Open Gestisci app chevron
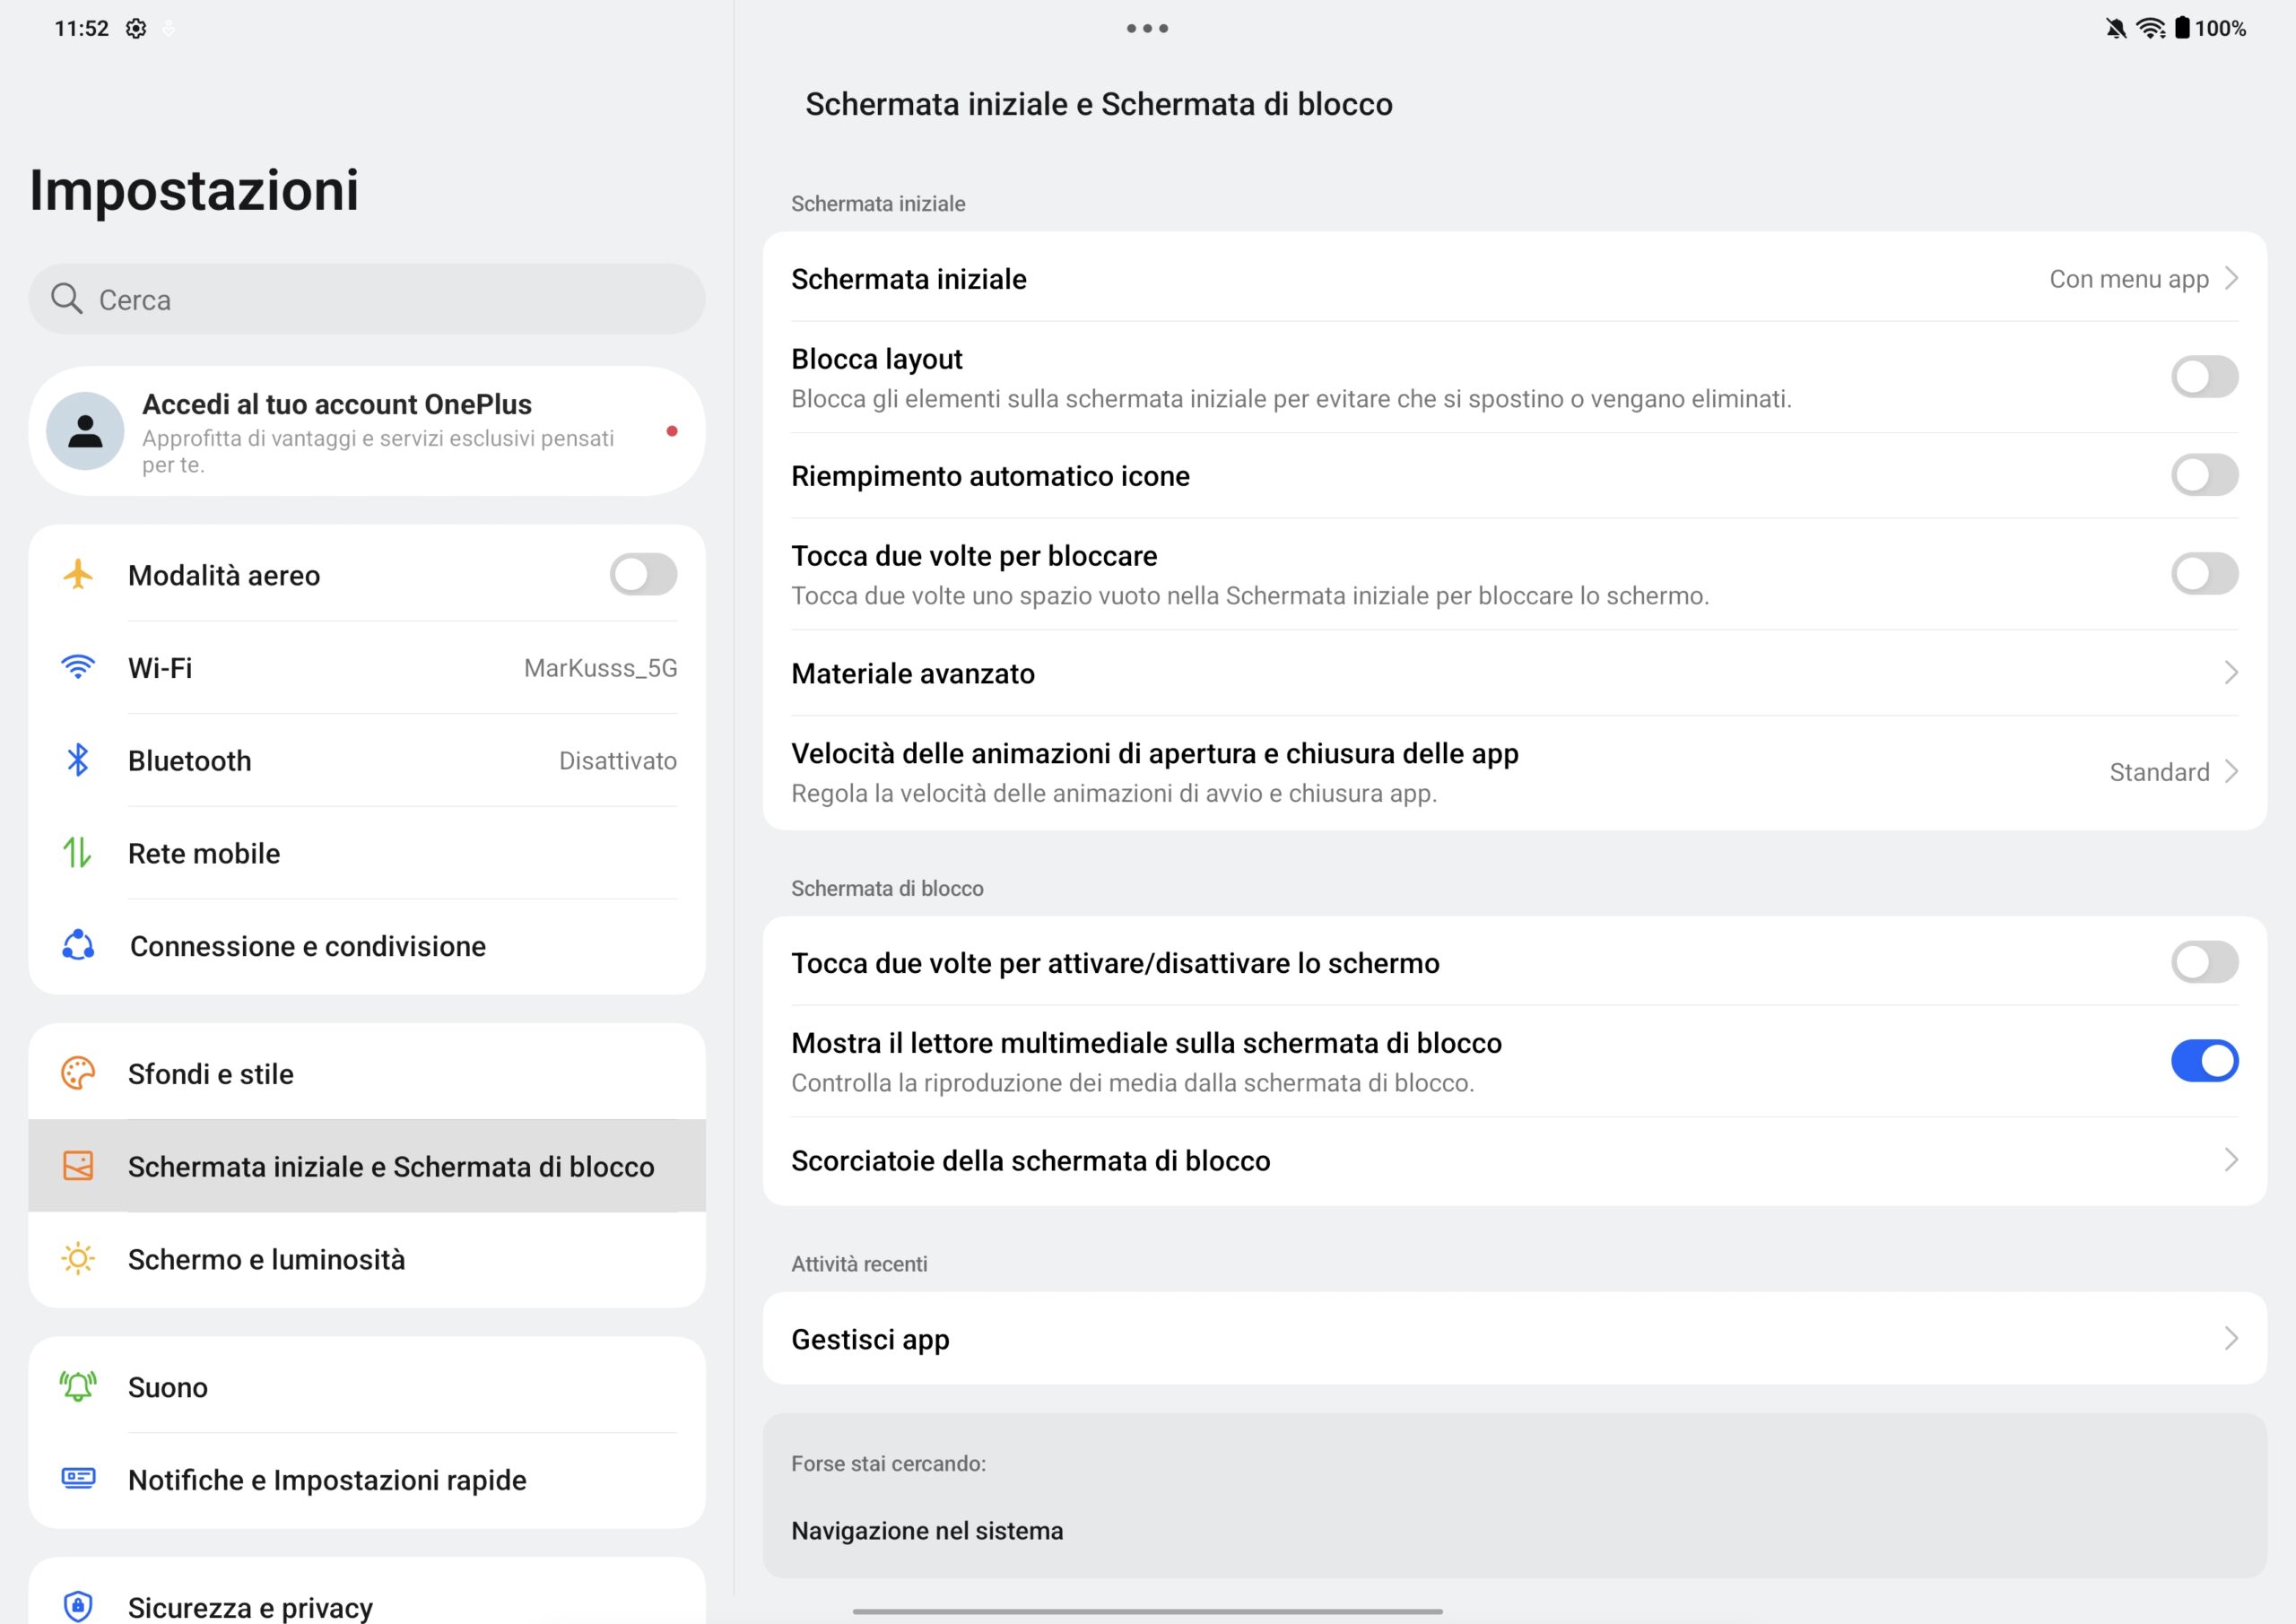This screenshot has height=1624, width=2296. tap(2231, 1339)
